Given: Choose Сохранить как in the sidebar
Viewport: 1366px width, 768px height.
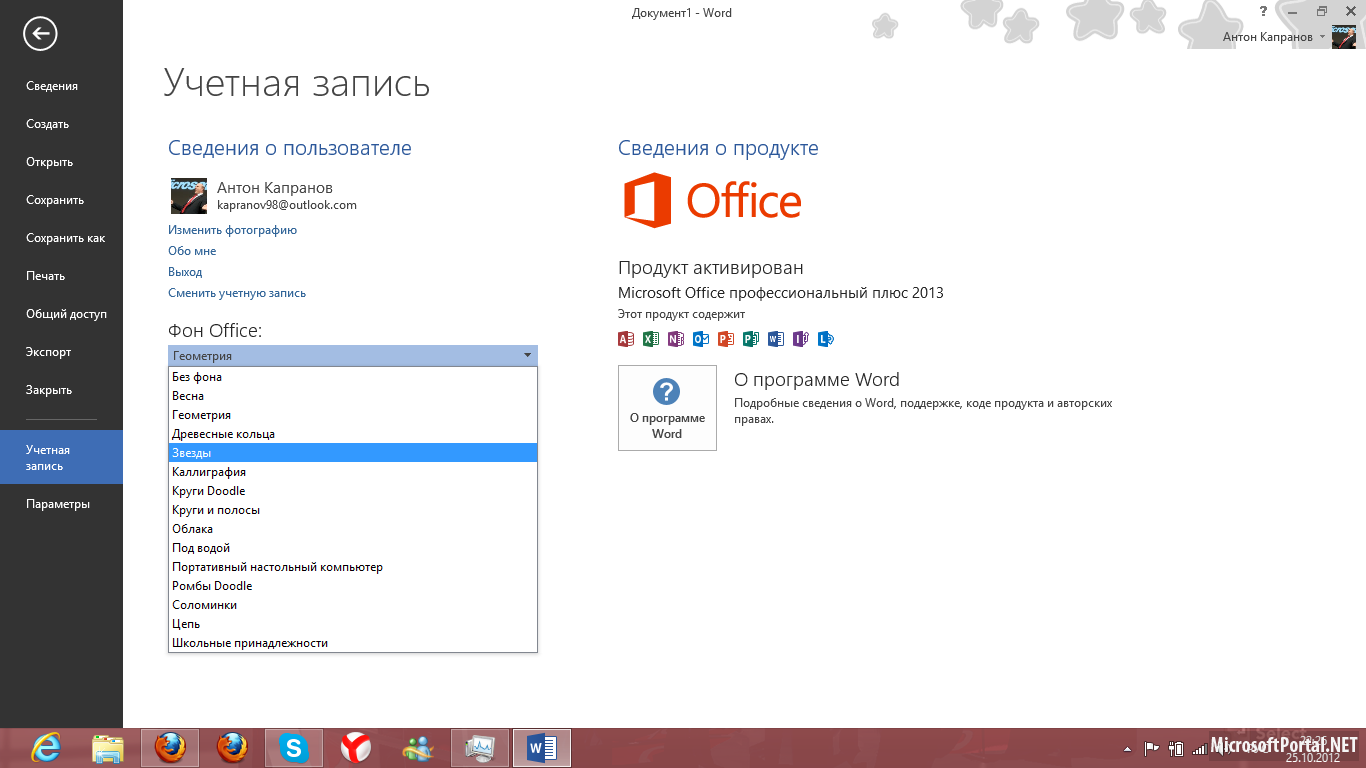Looking at the screenshot, I should [x=61, y=238].
